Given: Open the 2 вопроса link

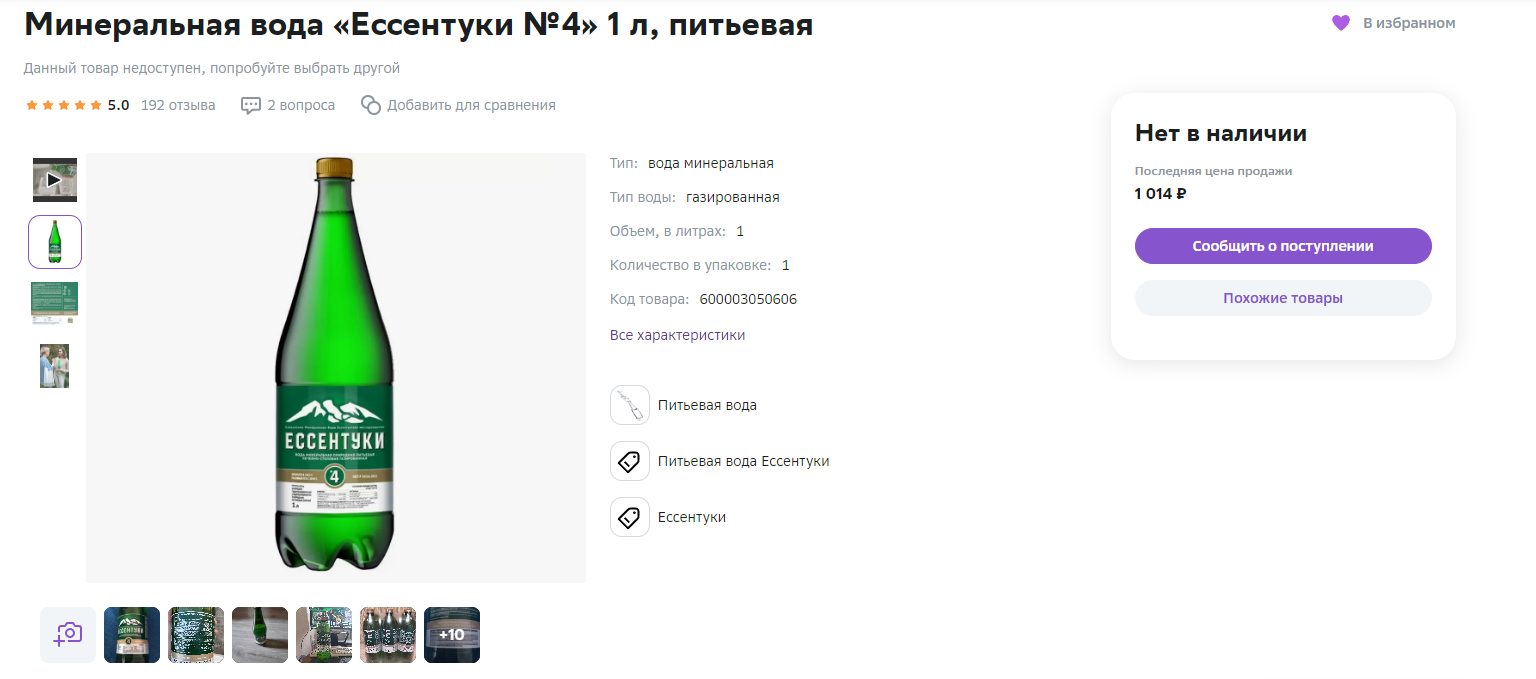Looking at the screenshot, I should 301,105.
